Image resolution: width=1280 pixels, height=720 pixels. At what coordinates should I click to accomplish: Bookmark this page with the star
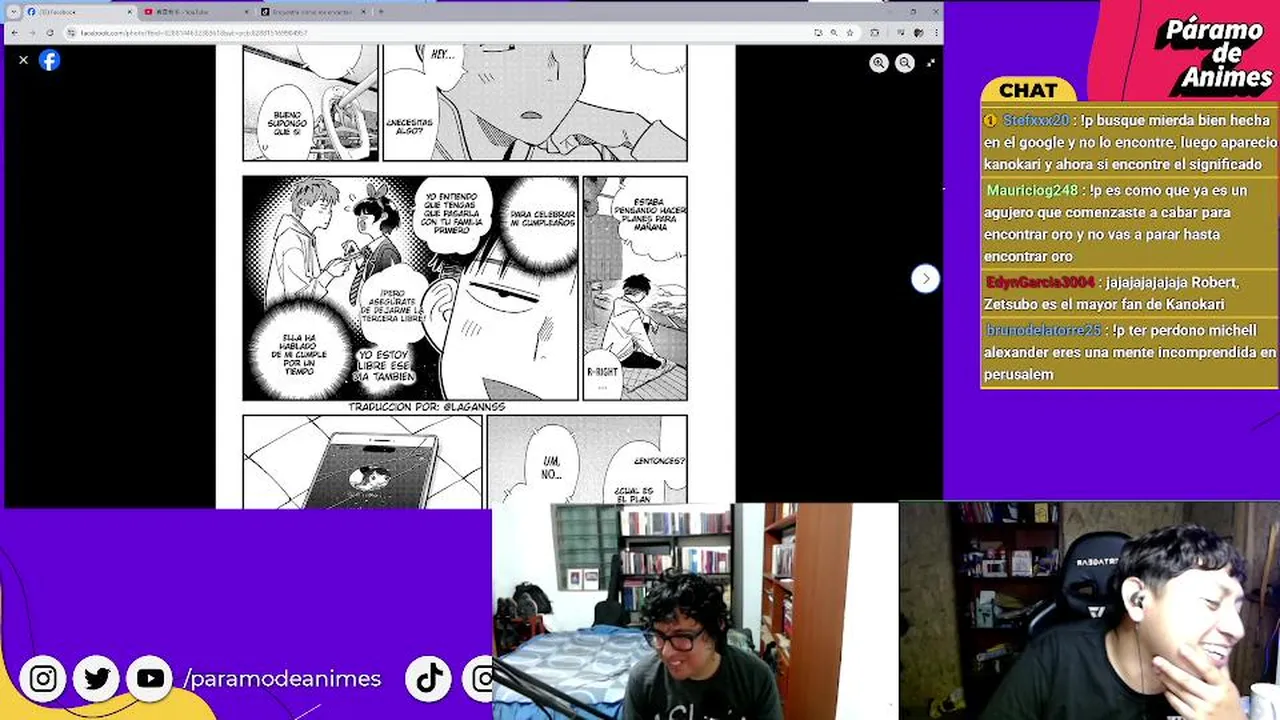849,33
